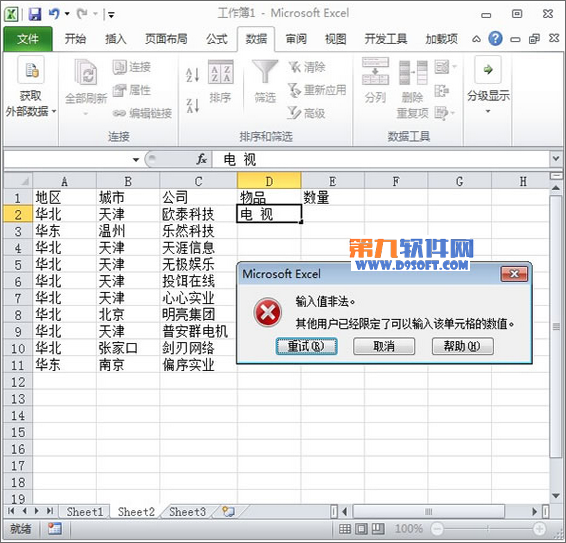Open the Sort (排序) dialog icon
This screenshot has width=566, height=543.
coord(221,72)
